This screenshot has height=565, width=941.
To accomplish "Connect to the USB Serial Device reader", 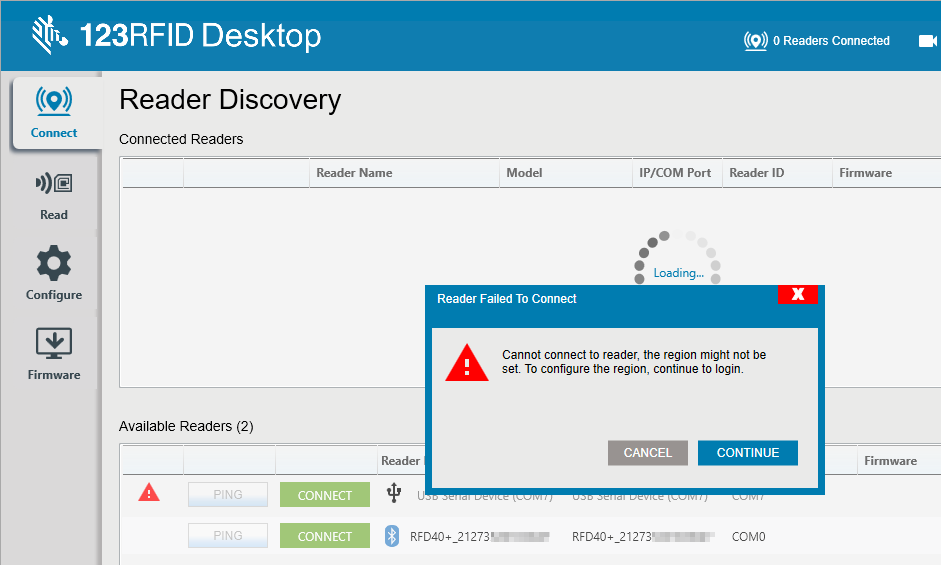I will pos(325,495).
